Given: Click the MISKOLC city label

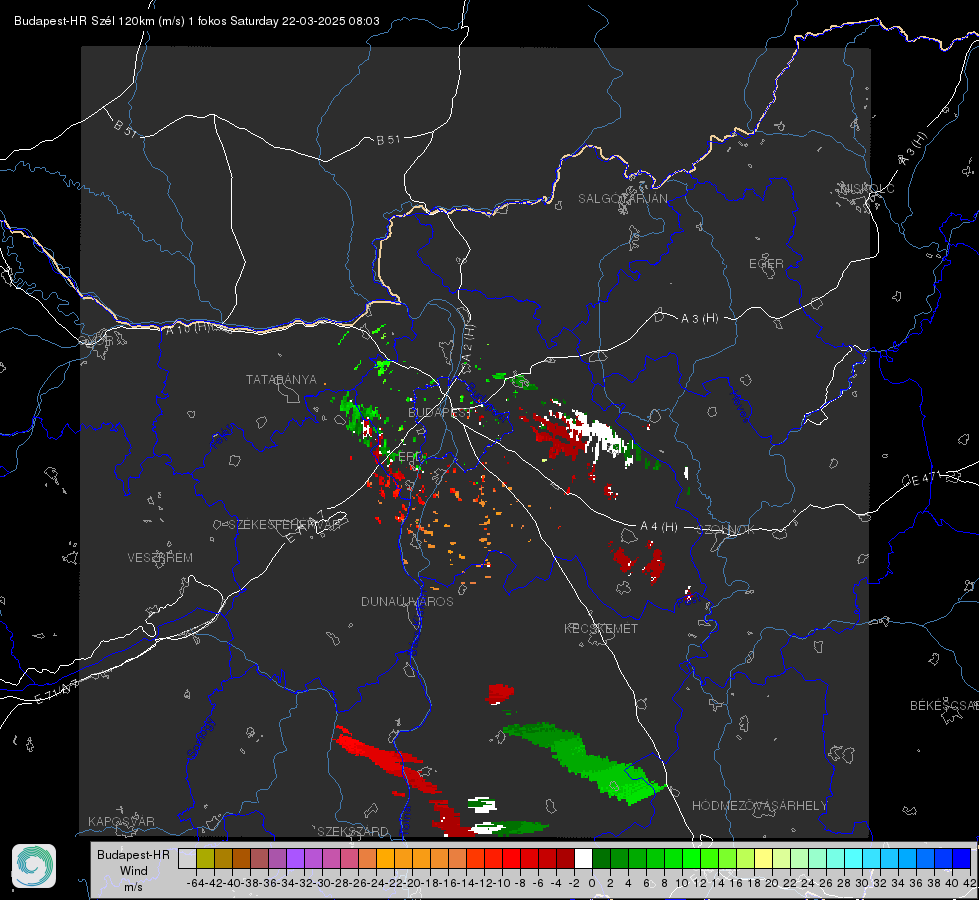Looking at the screenshot, I should click(x=867, y=188).
